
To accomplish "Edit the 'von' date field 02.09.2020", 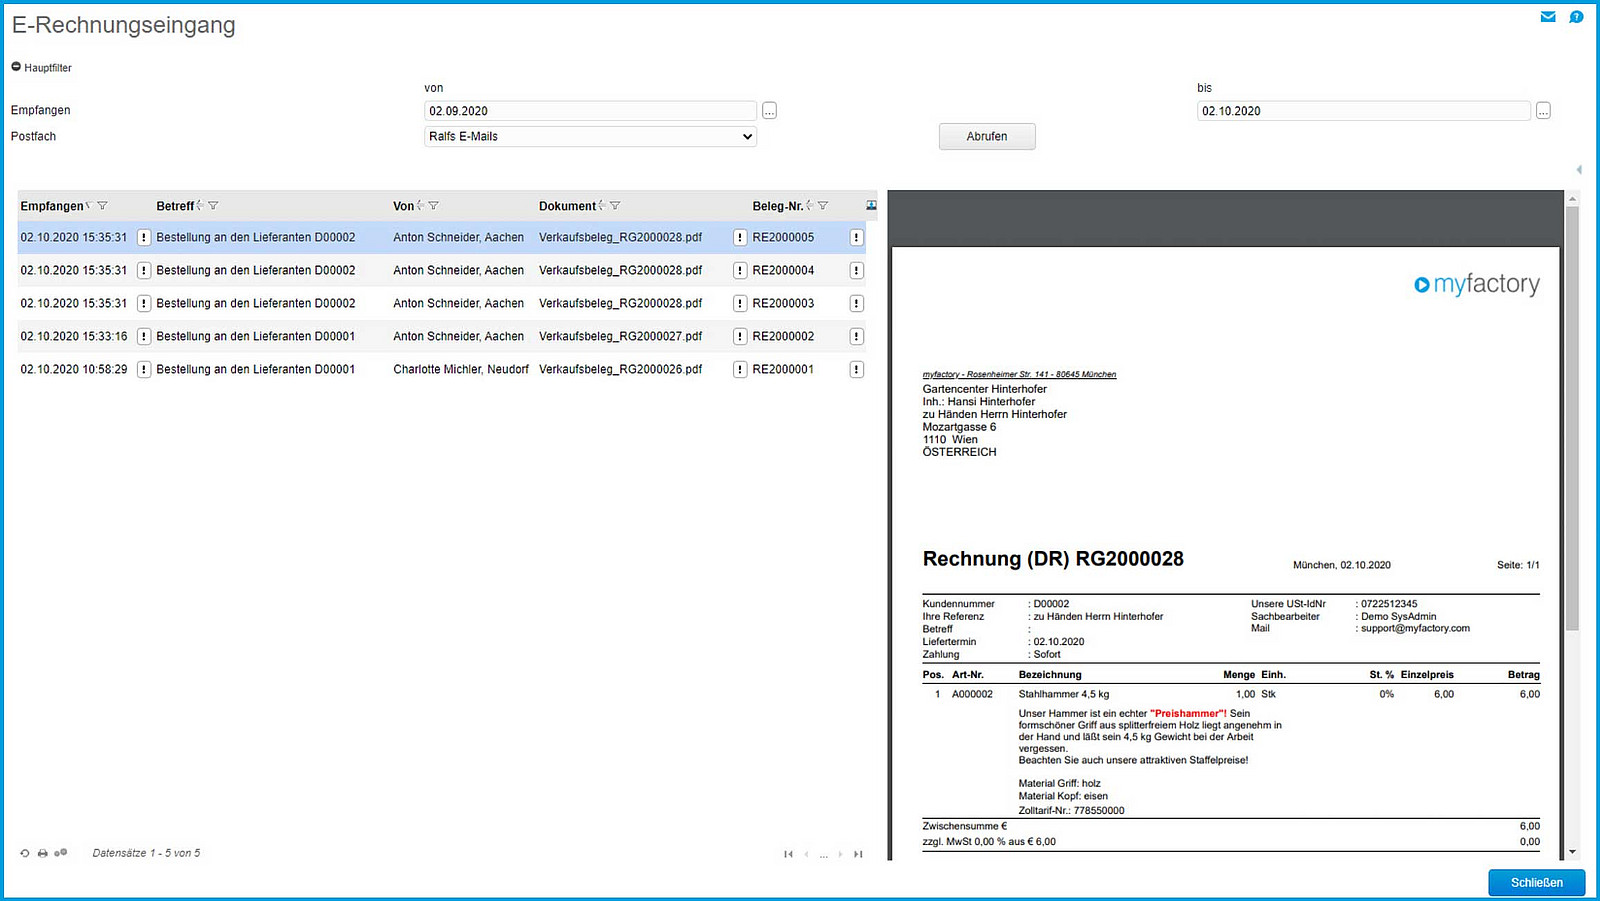I will pyautogui.click(x=590, y=111).
